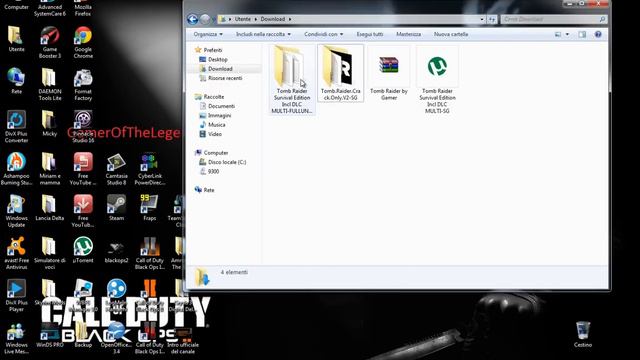Open Explorer help question-mark icon
640x360 pixels.
pos(598,34)
